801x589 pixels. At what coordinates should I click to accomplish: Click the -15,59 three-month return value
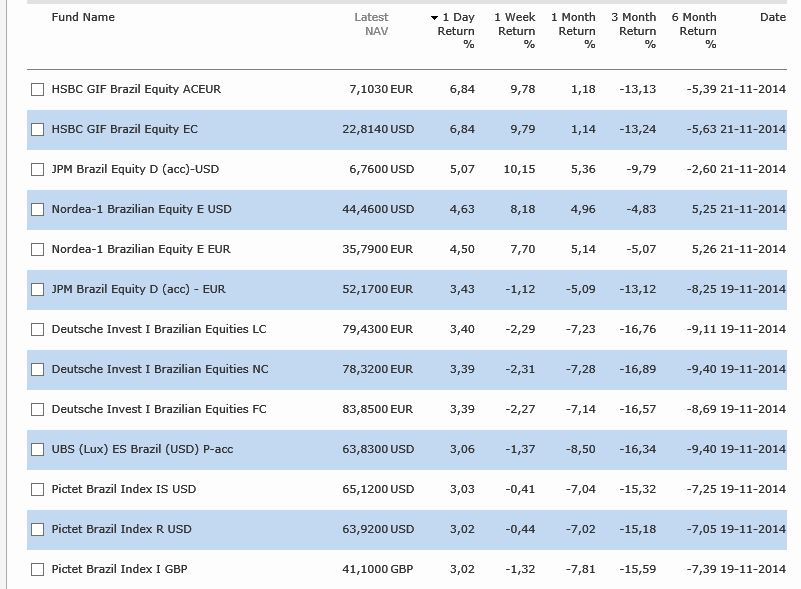coord(638,569)
